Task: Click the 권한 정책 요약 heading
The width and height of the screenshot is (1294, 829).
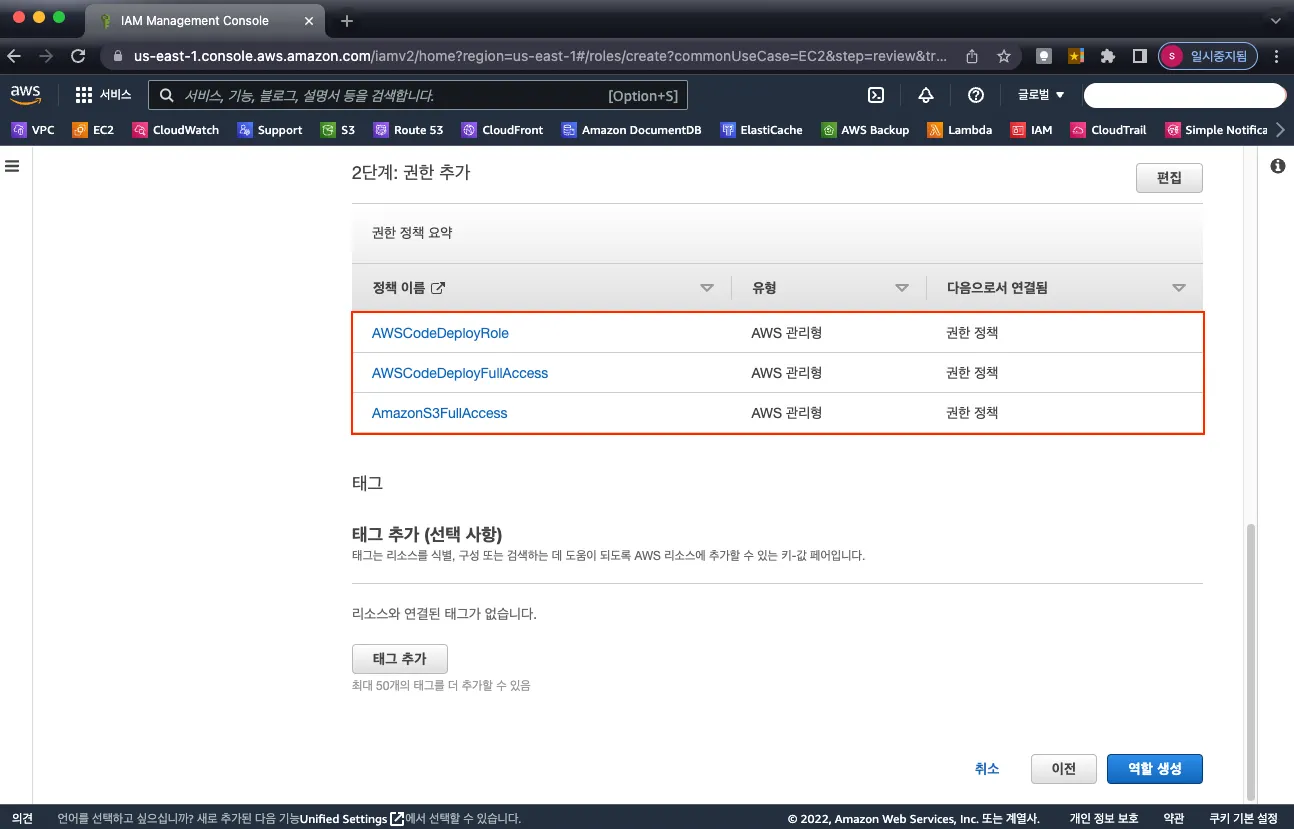Action: click(x=412, y=233)
